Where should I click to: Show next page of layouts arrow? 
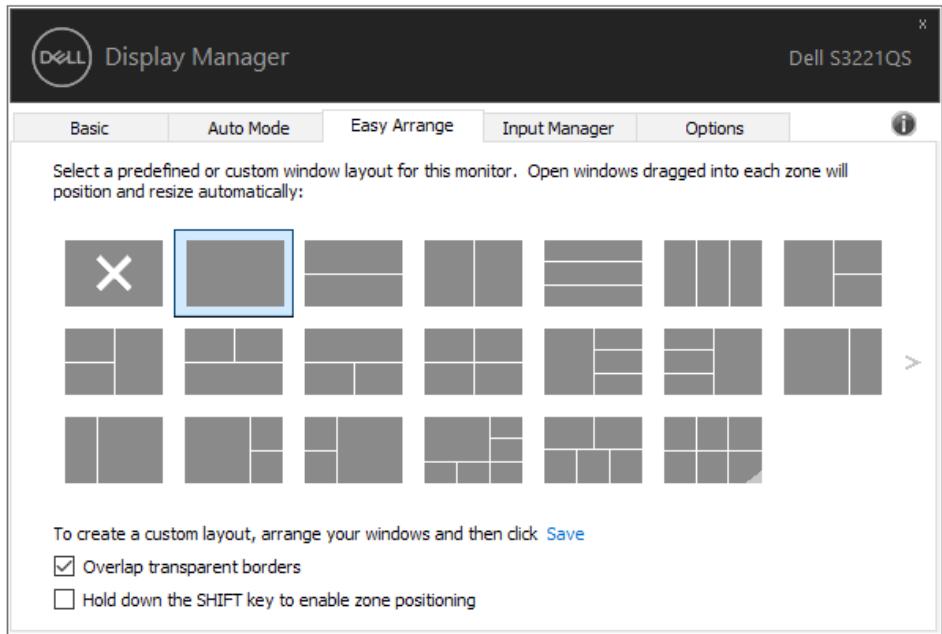pyautogui.click(x=913, y=362)
